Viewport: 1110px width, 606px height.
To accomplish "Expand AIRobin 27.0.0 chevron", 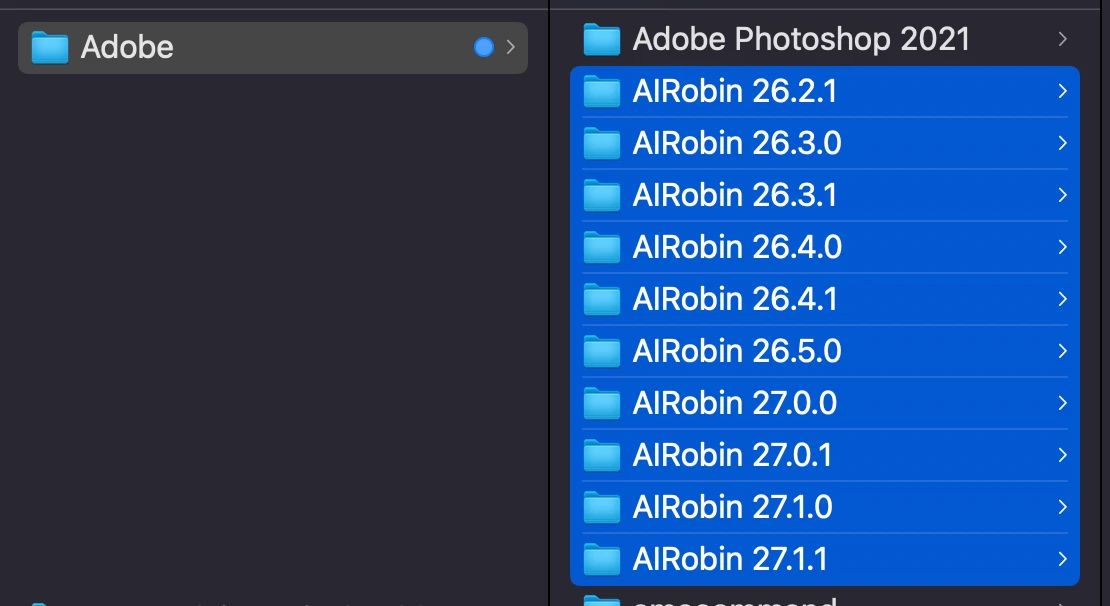I will [x=1063, y=403].
